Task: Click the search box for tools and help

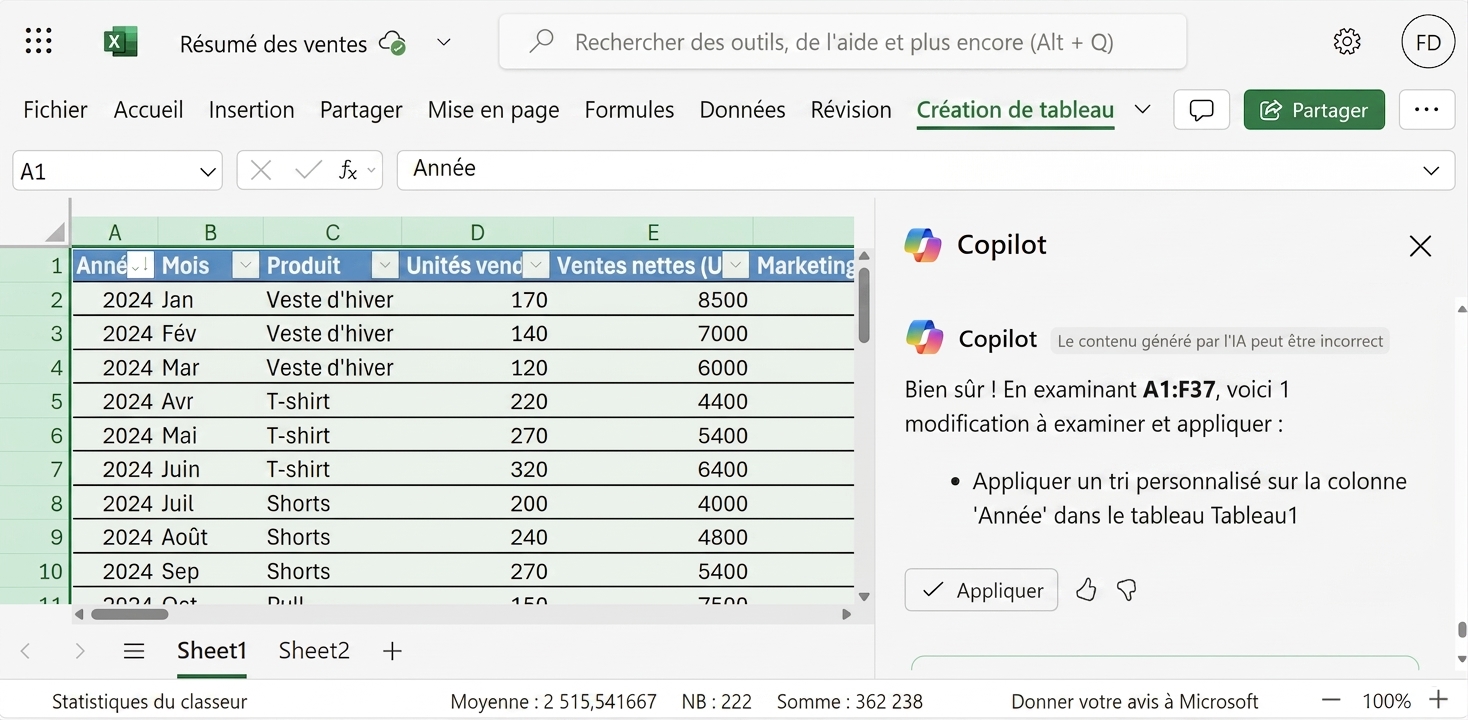Action: coord(842,42)
